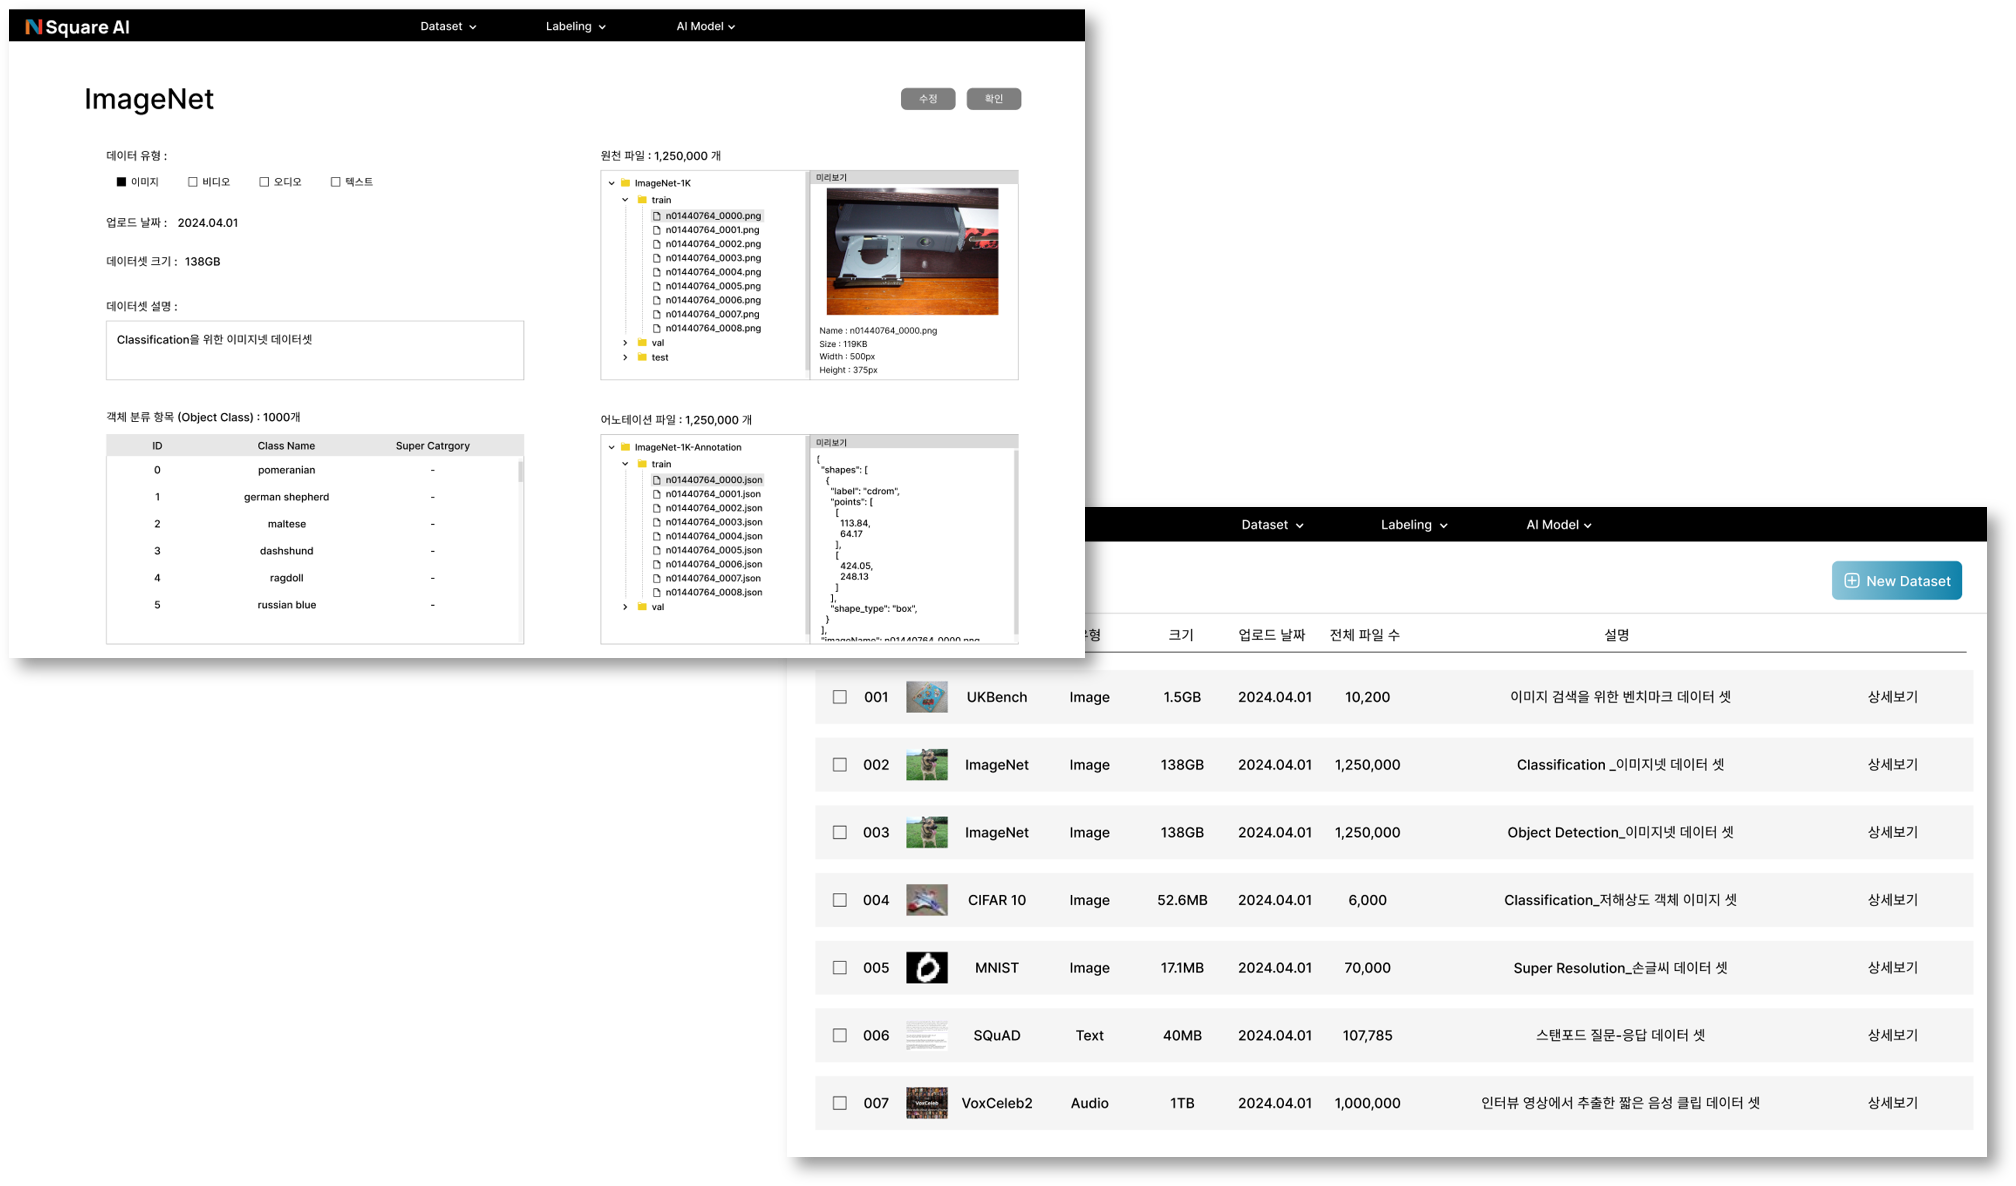This screenshot has height=1186, width=2016.
Task: Select n01440764_0001.png in file tree
Action: [x=712, y=230]
